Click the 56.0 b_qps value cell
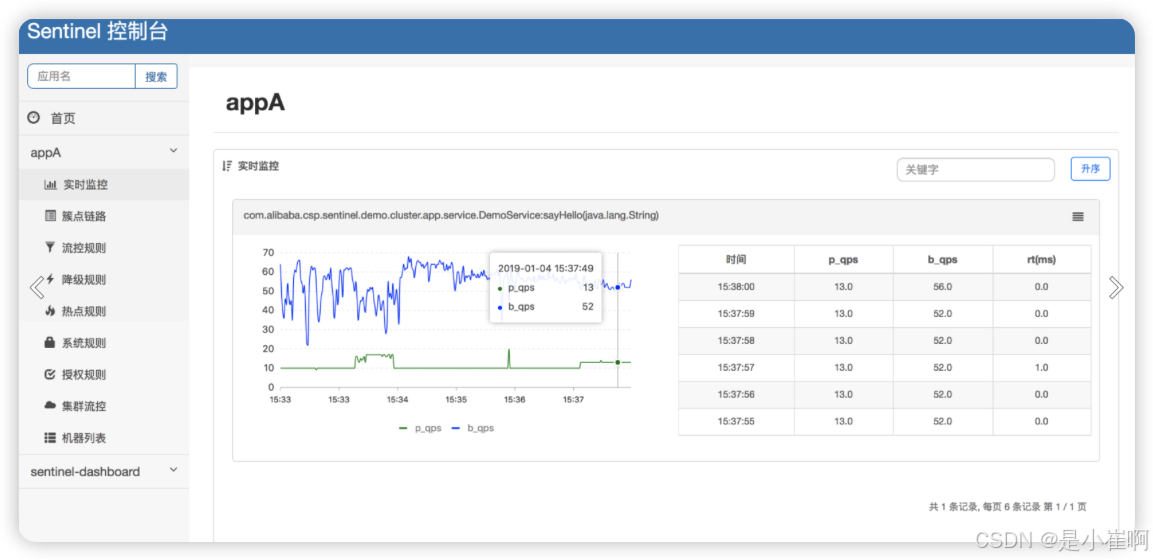1153x560 pixels. point(943,287)
